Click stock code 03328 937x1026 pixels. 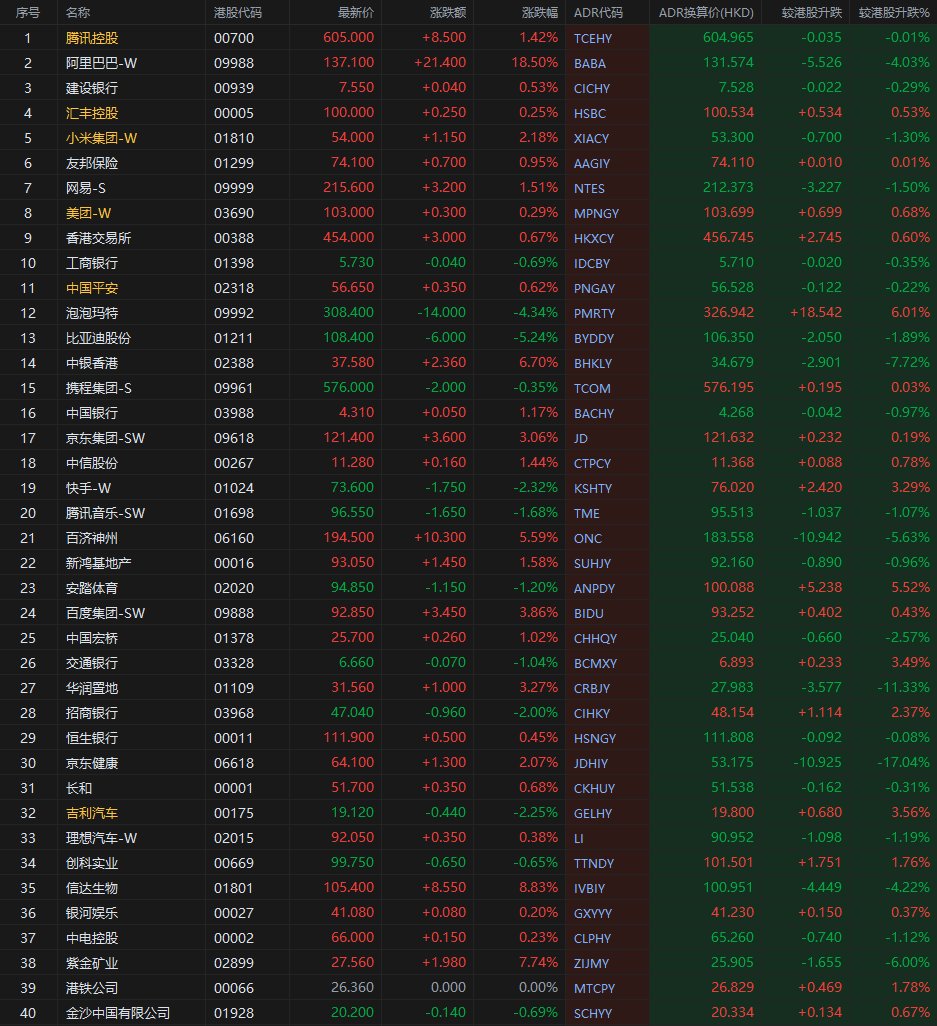click(234, 663)
